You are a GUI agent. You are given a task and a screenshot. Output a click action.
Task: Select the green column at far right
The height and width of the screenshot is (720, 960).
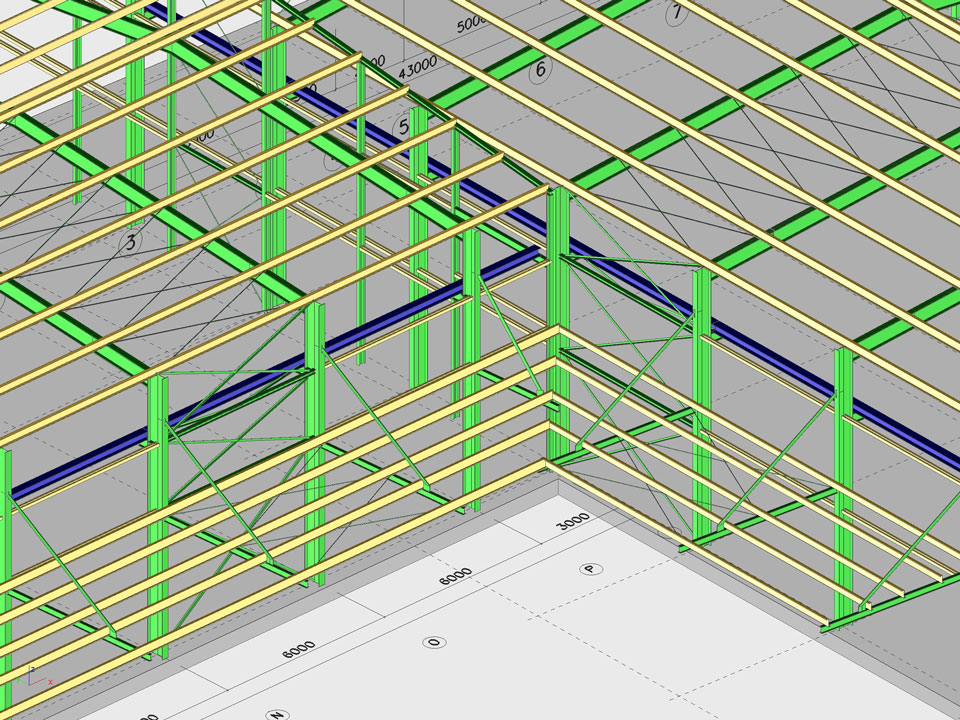tap(845, 480)
